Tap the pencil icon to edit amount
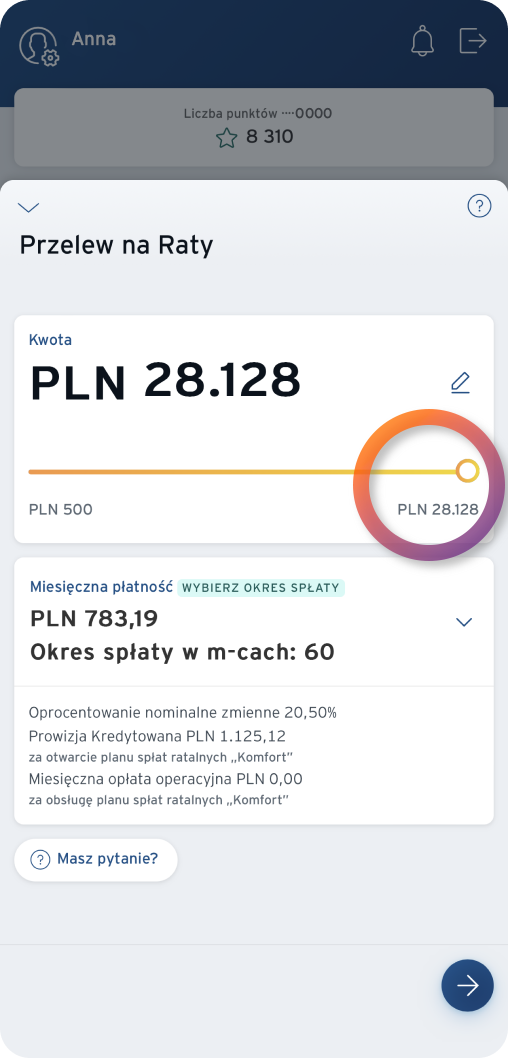Screen dimensions: 508x1058 (460, 383)
